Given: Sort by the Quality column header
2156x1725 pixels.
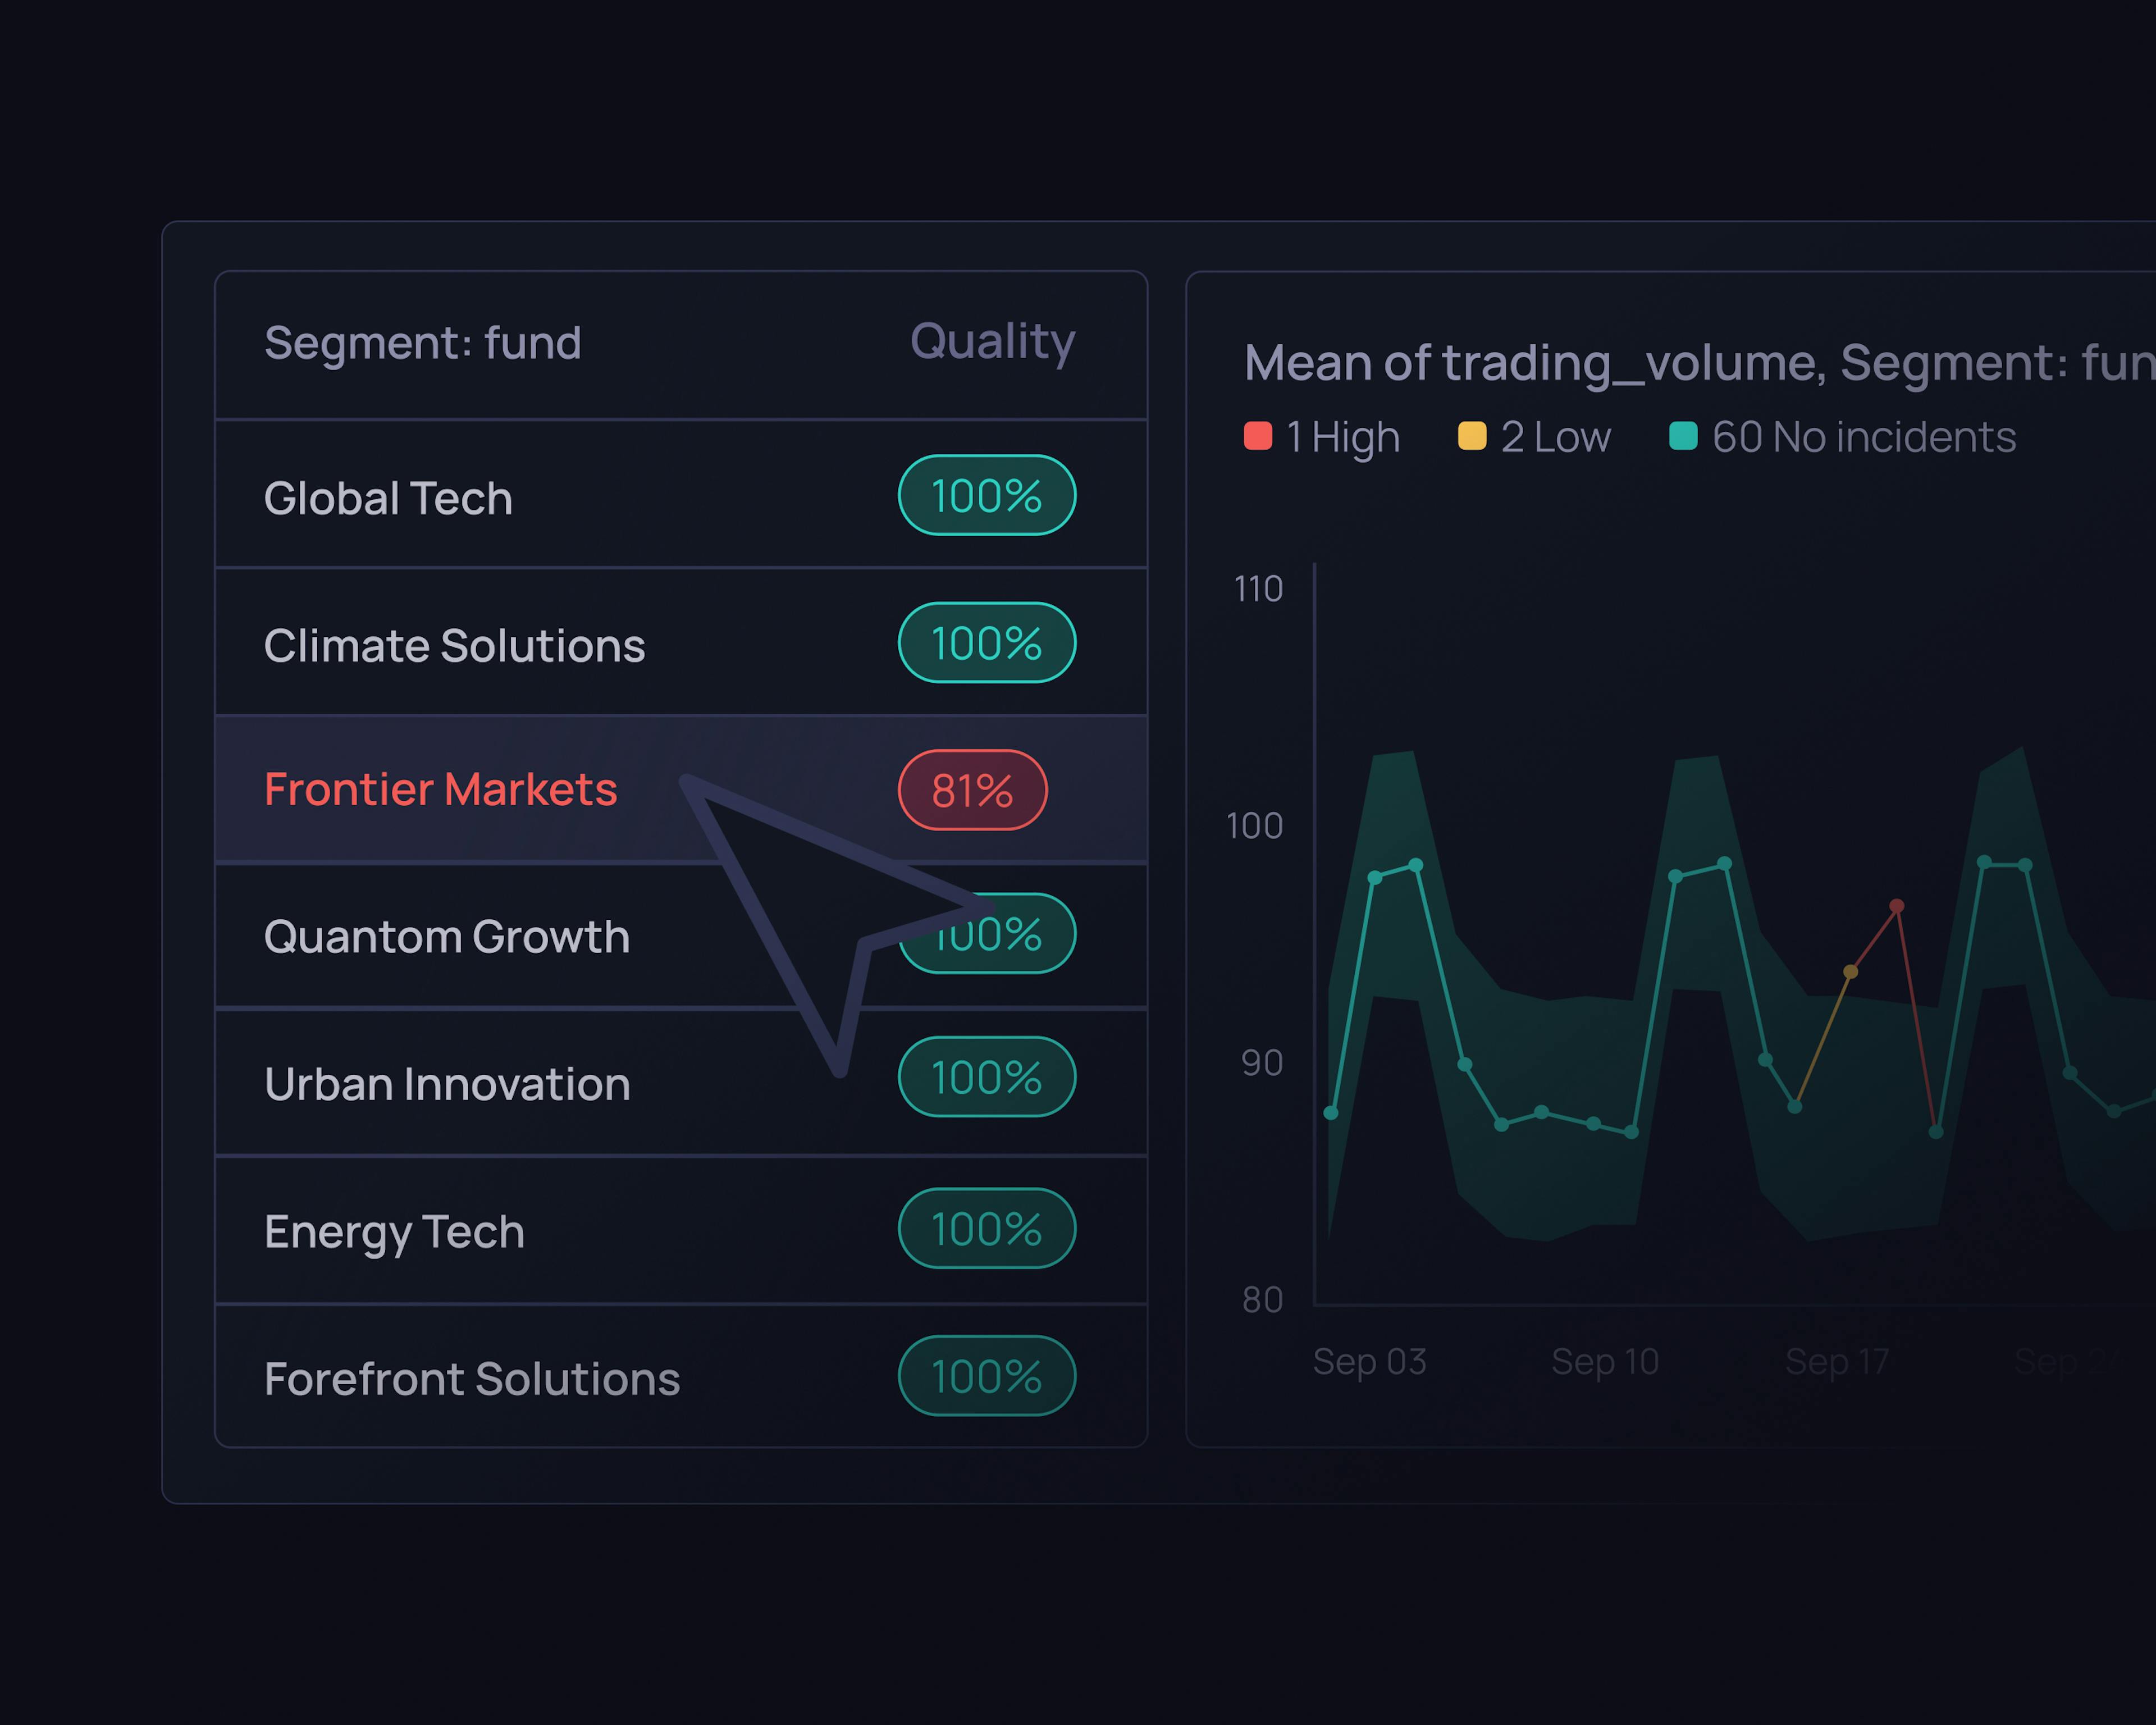Looking at the screenshot, I should 992,341.
